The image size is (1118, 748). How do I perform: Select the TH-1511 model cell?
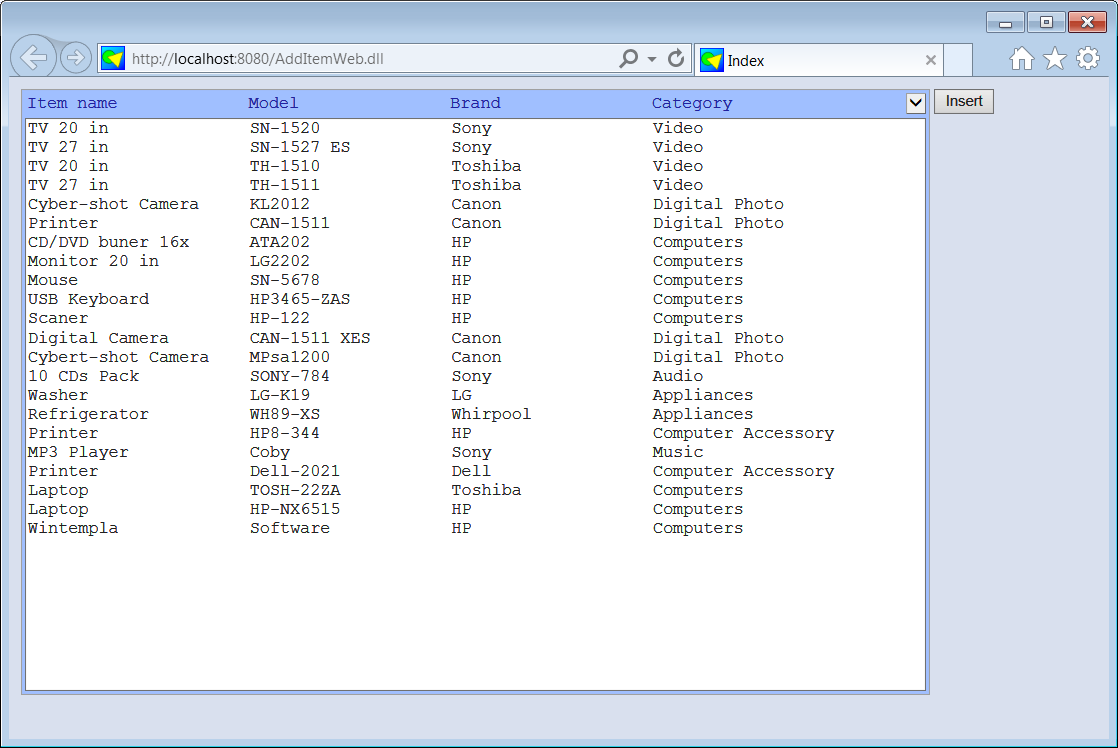click(284, 185)
